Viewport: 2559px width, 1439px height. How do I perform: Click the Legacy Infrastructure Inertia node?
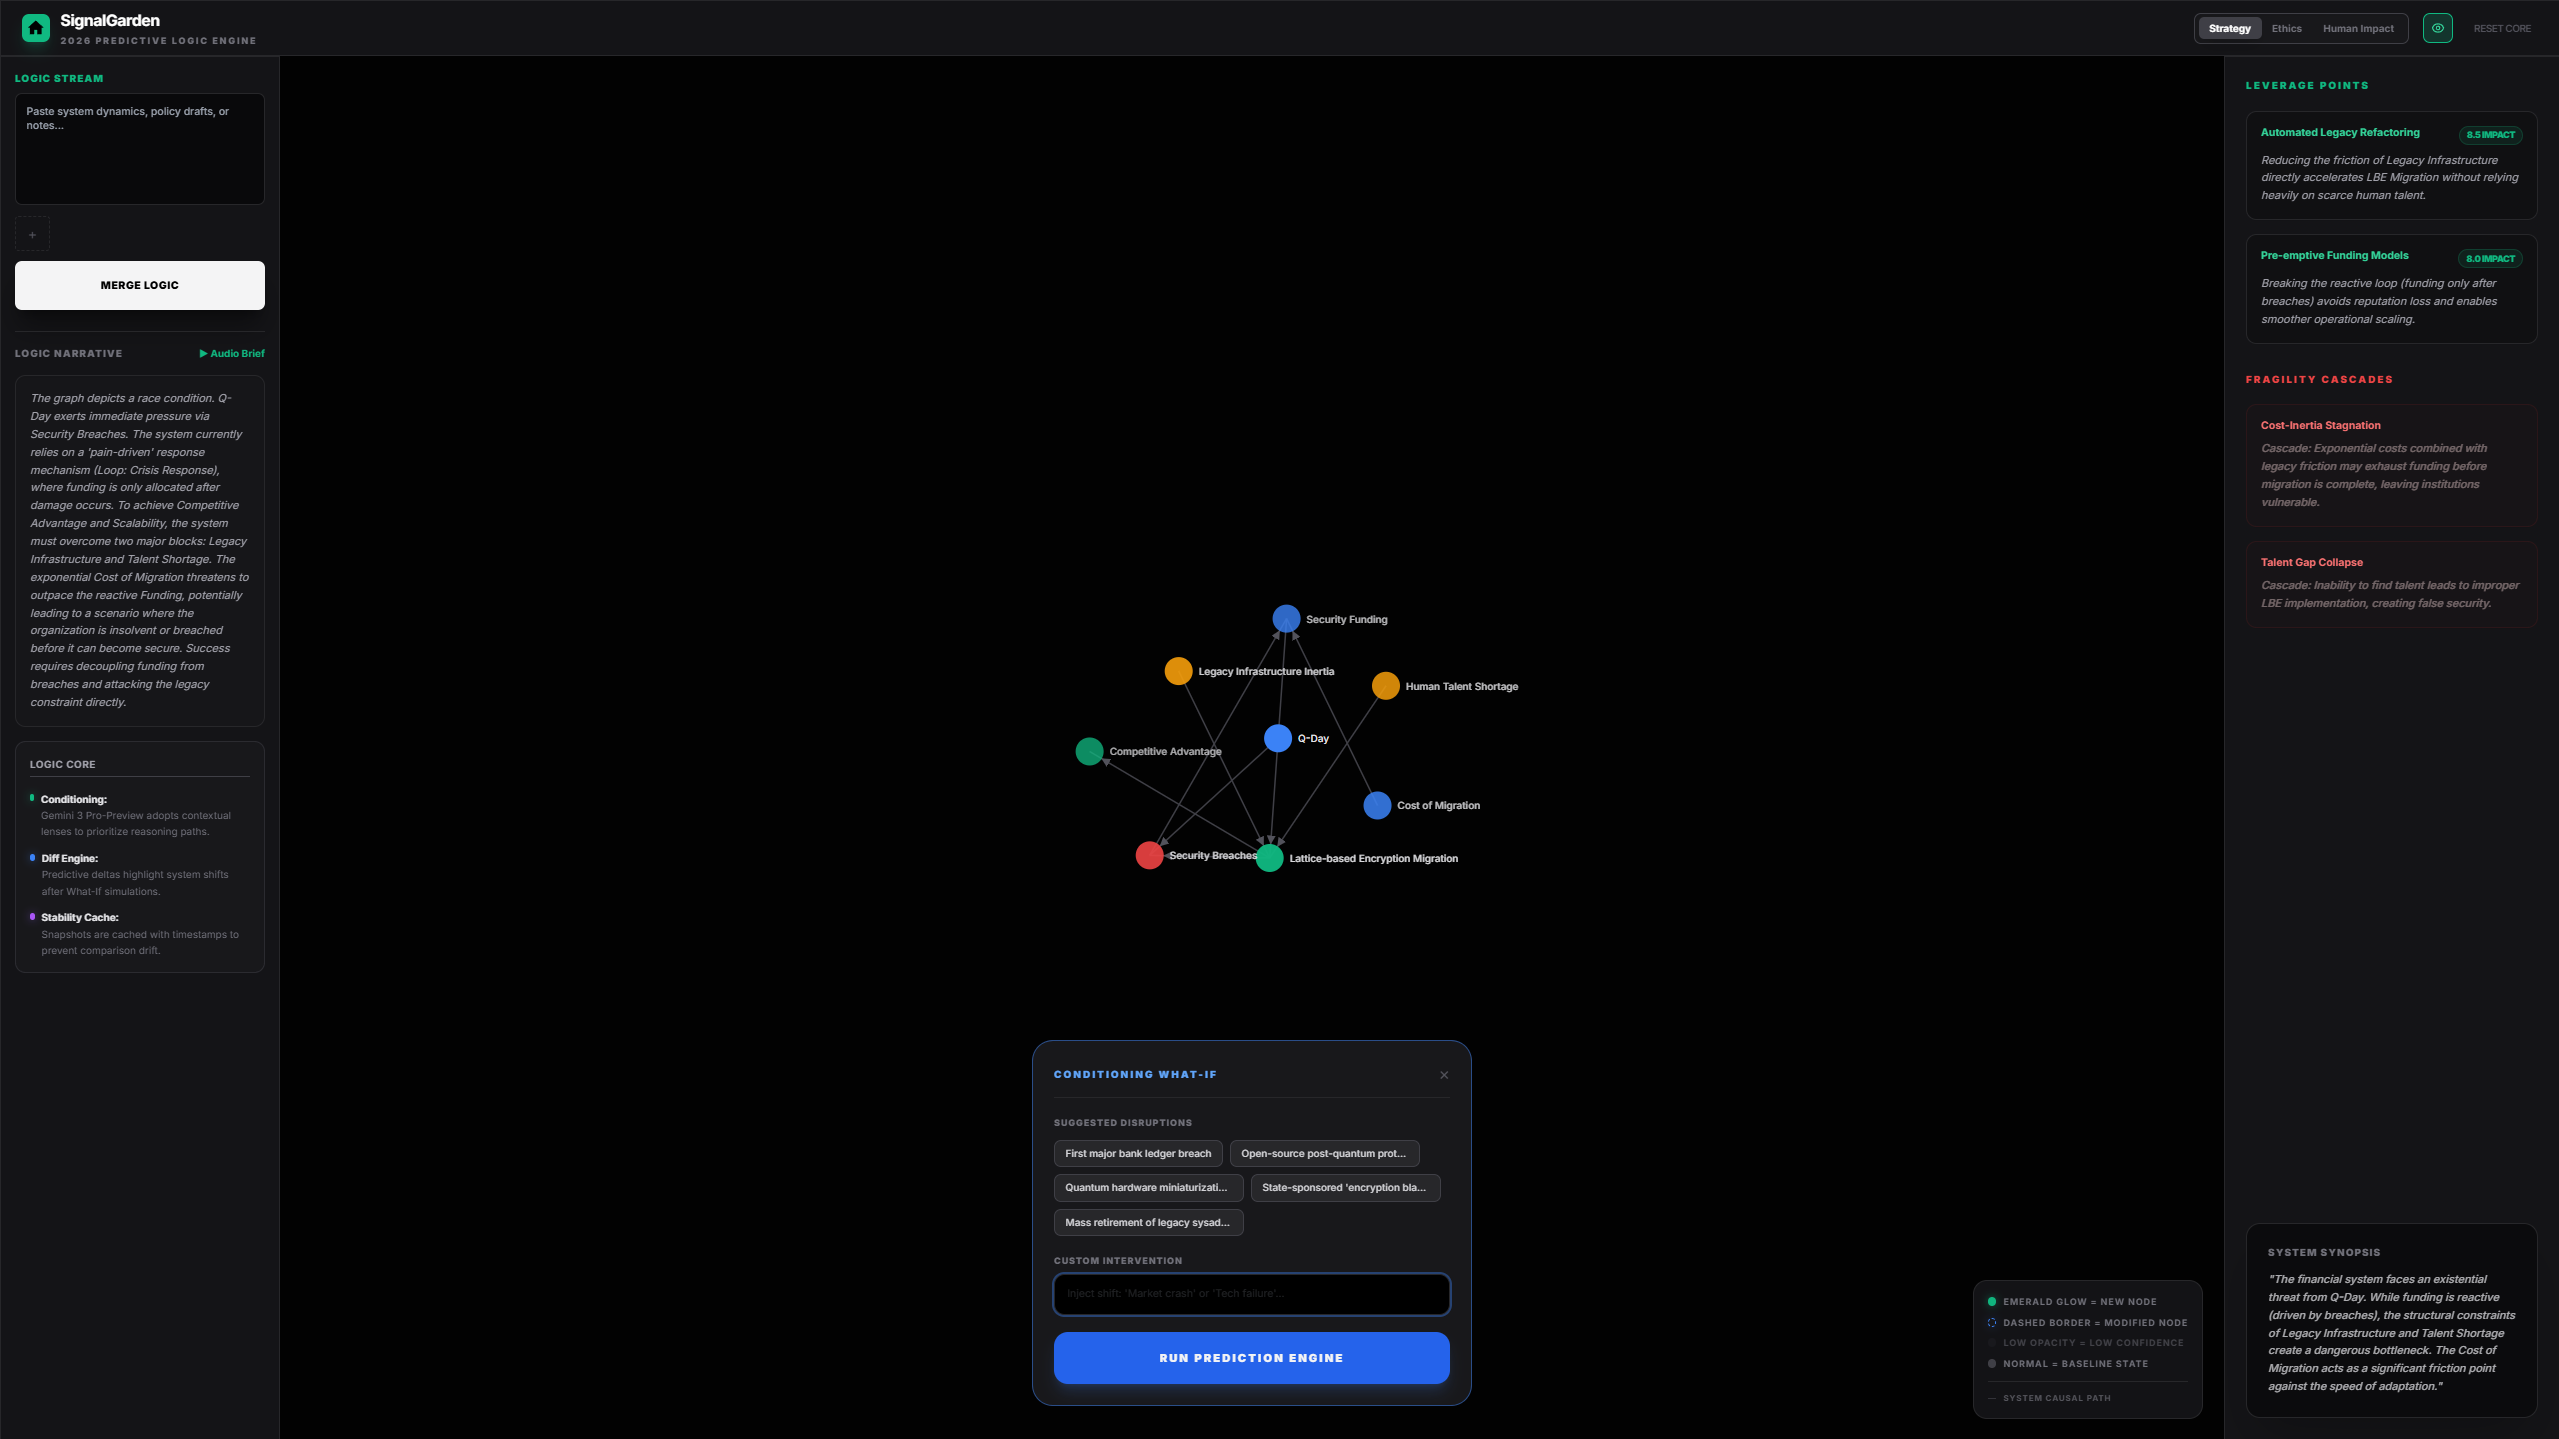1178,671
